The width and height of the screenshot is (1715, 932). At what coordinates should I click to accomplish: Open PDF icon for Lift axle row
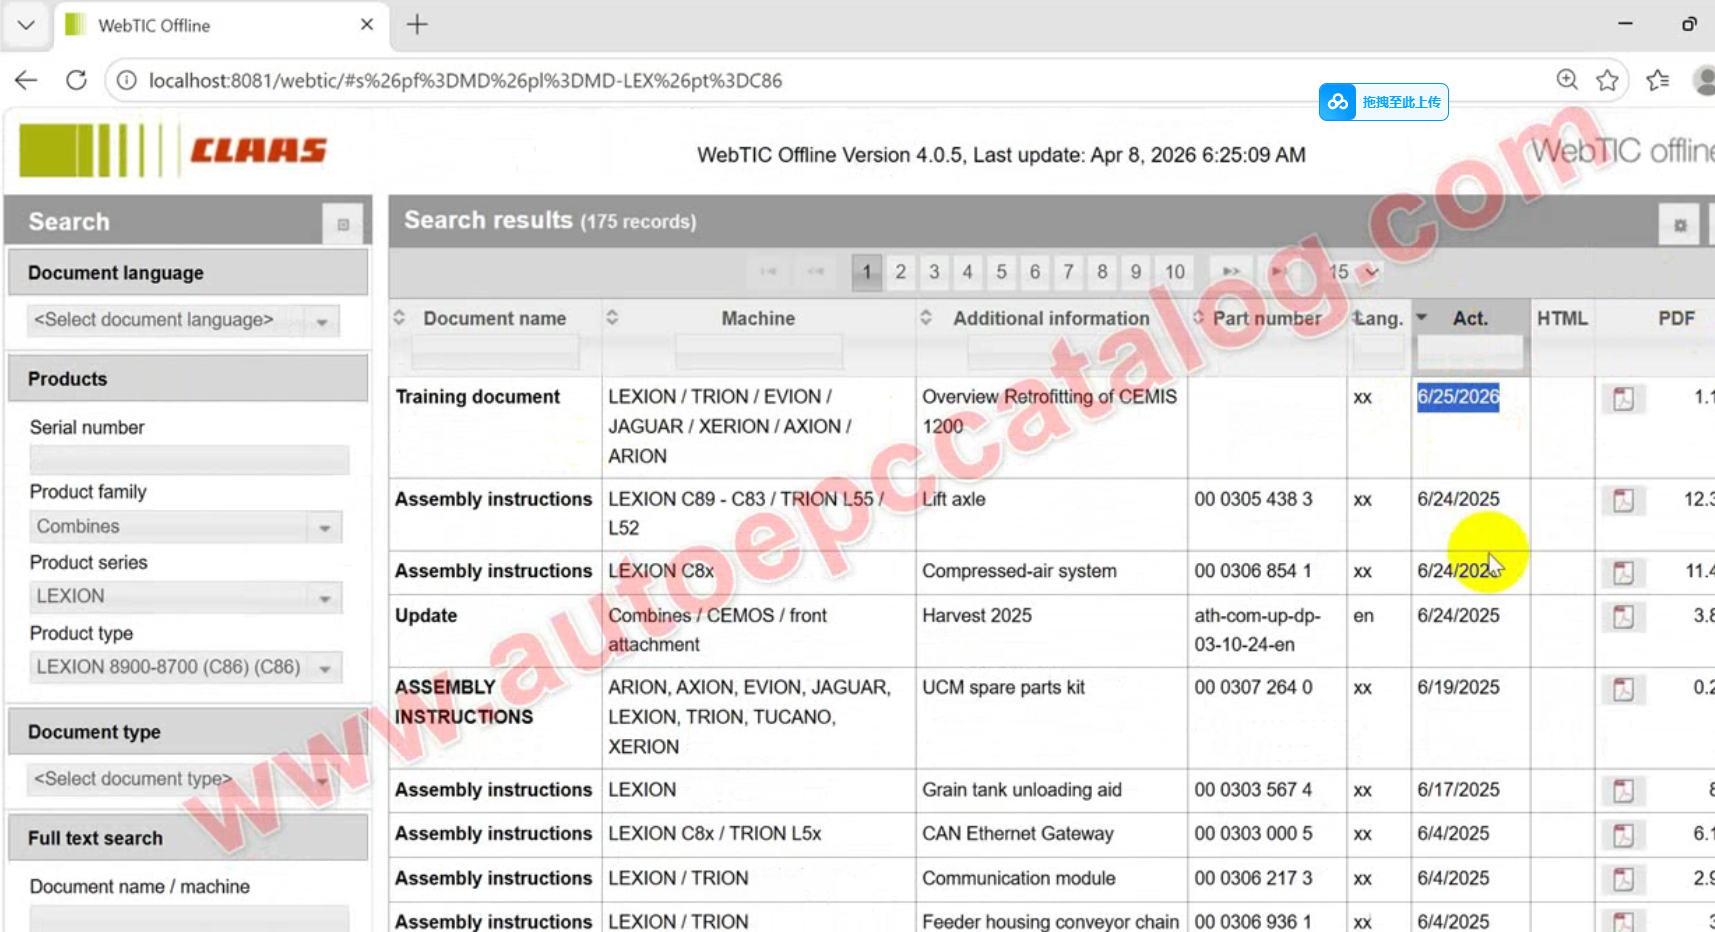click(1623, 500)
